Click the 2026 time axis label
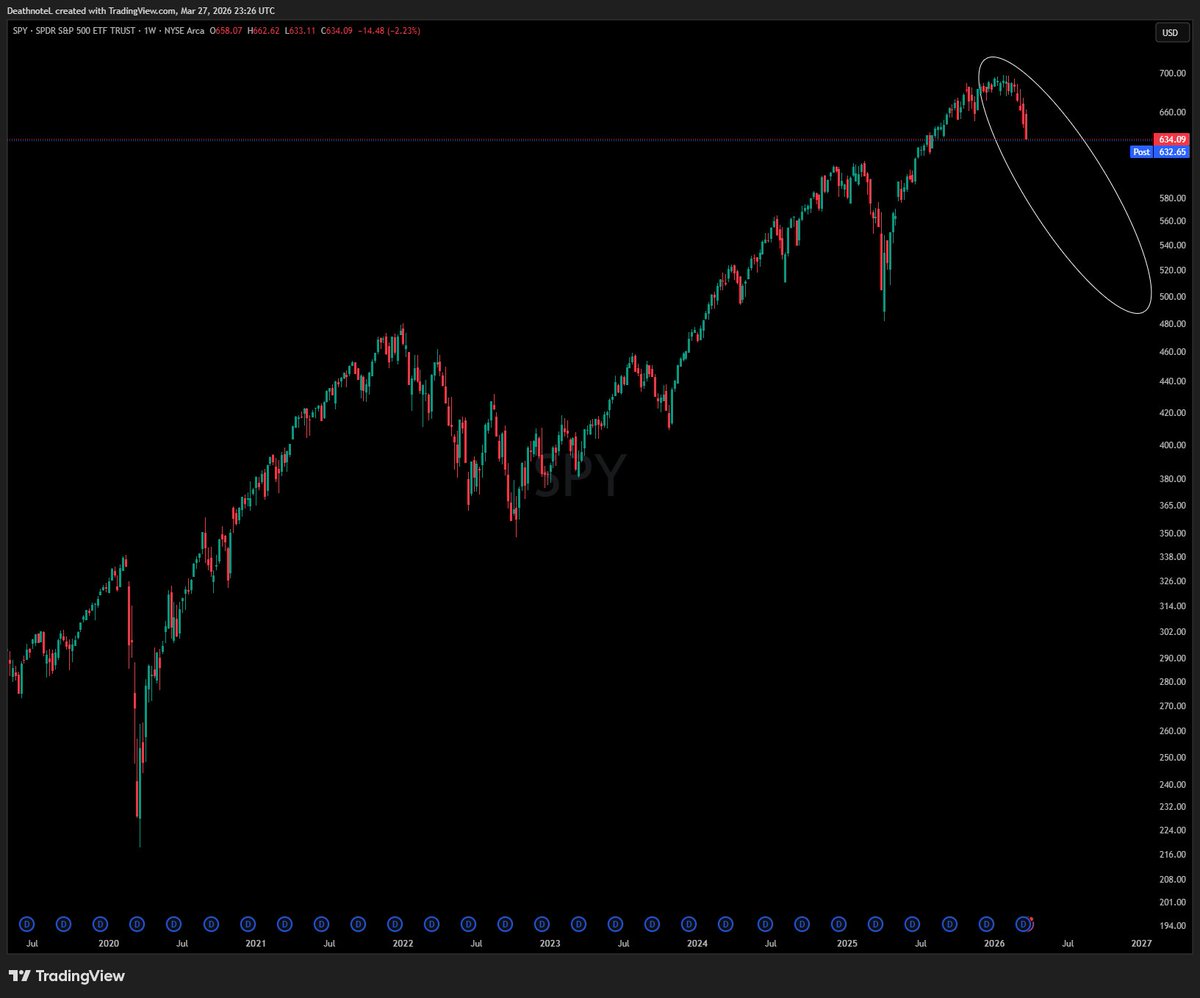Image resolution: width=1200 pixels, height=998 pixels. (x=994, y=943)
